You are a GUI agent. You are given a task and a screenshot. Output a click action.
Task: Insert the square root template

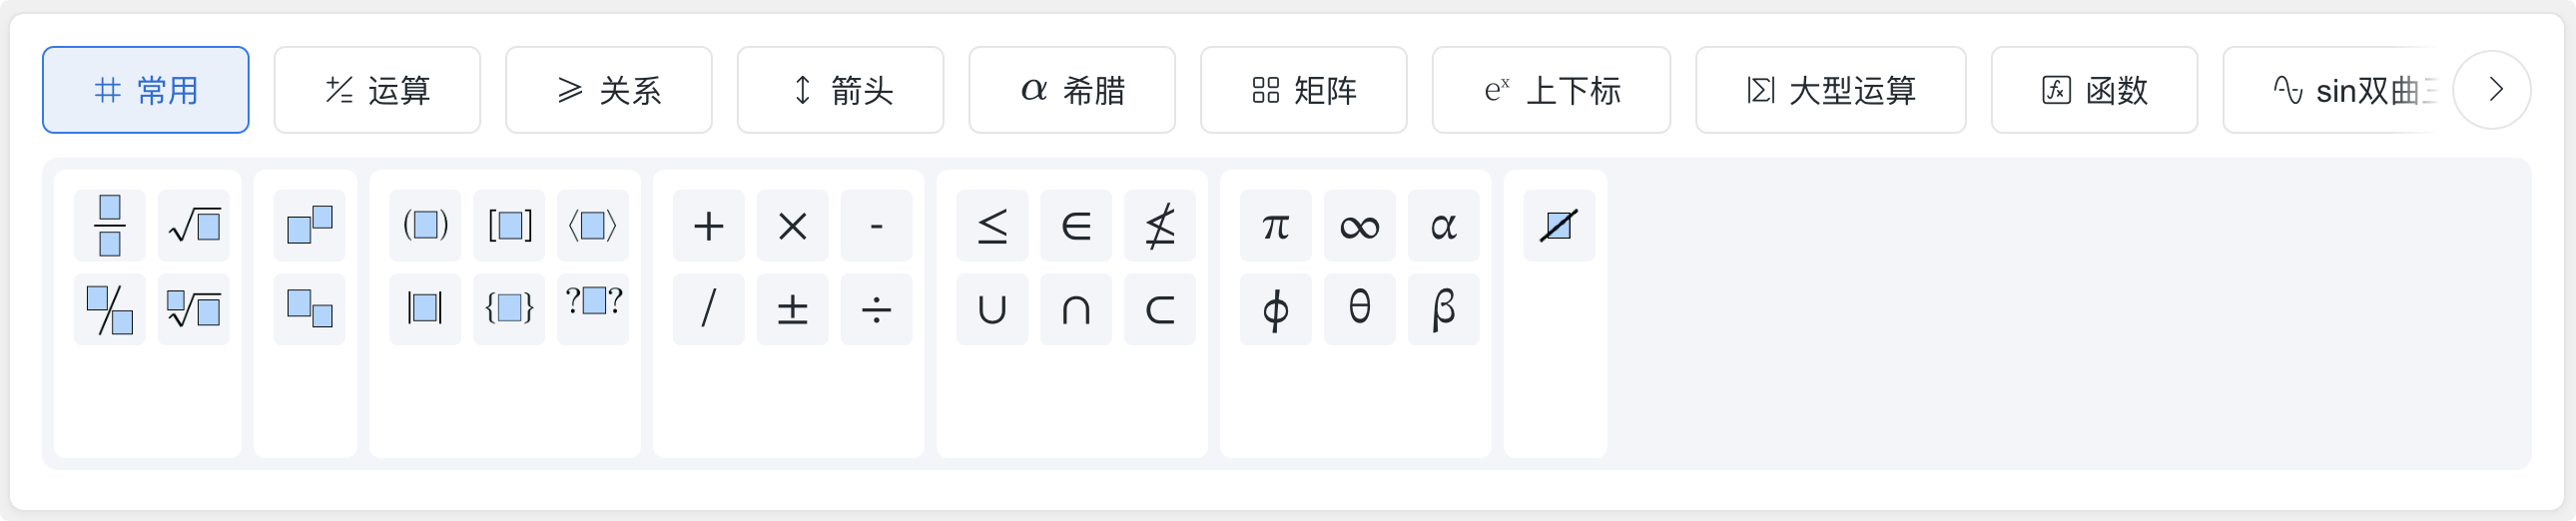click(x=194, y=226)
